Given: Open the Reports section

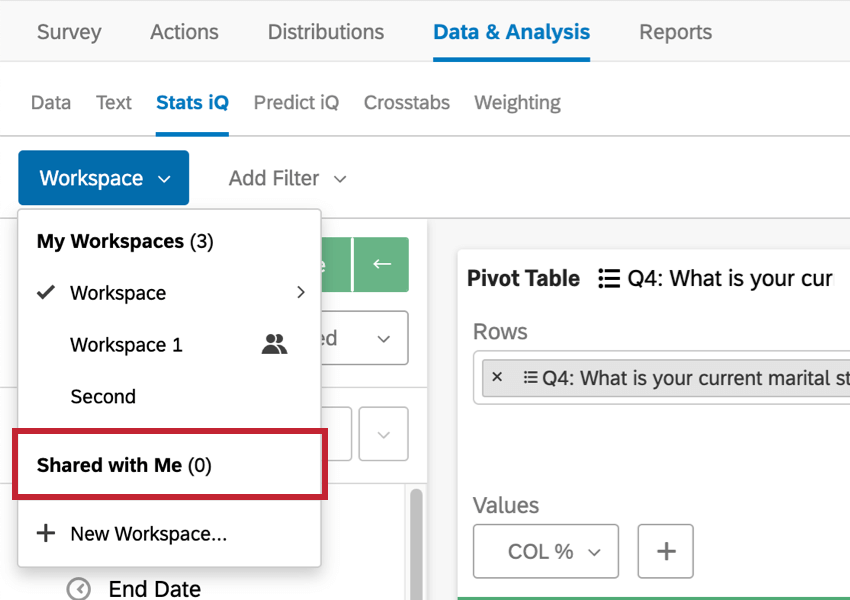Looking at the screenshot, I should (675, 31).
